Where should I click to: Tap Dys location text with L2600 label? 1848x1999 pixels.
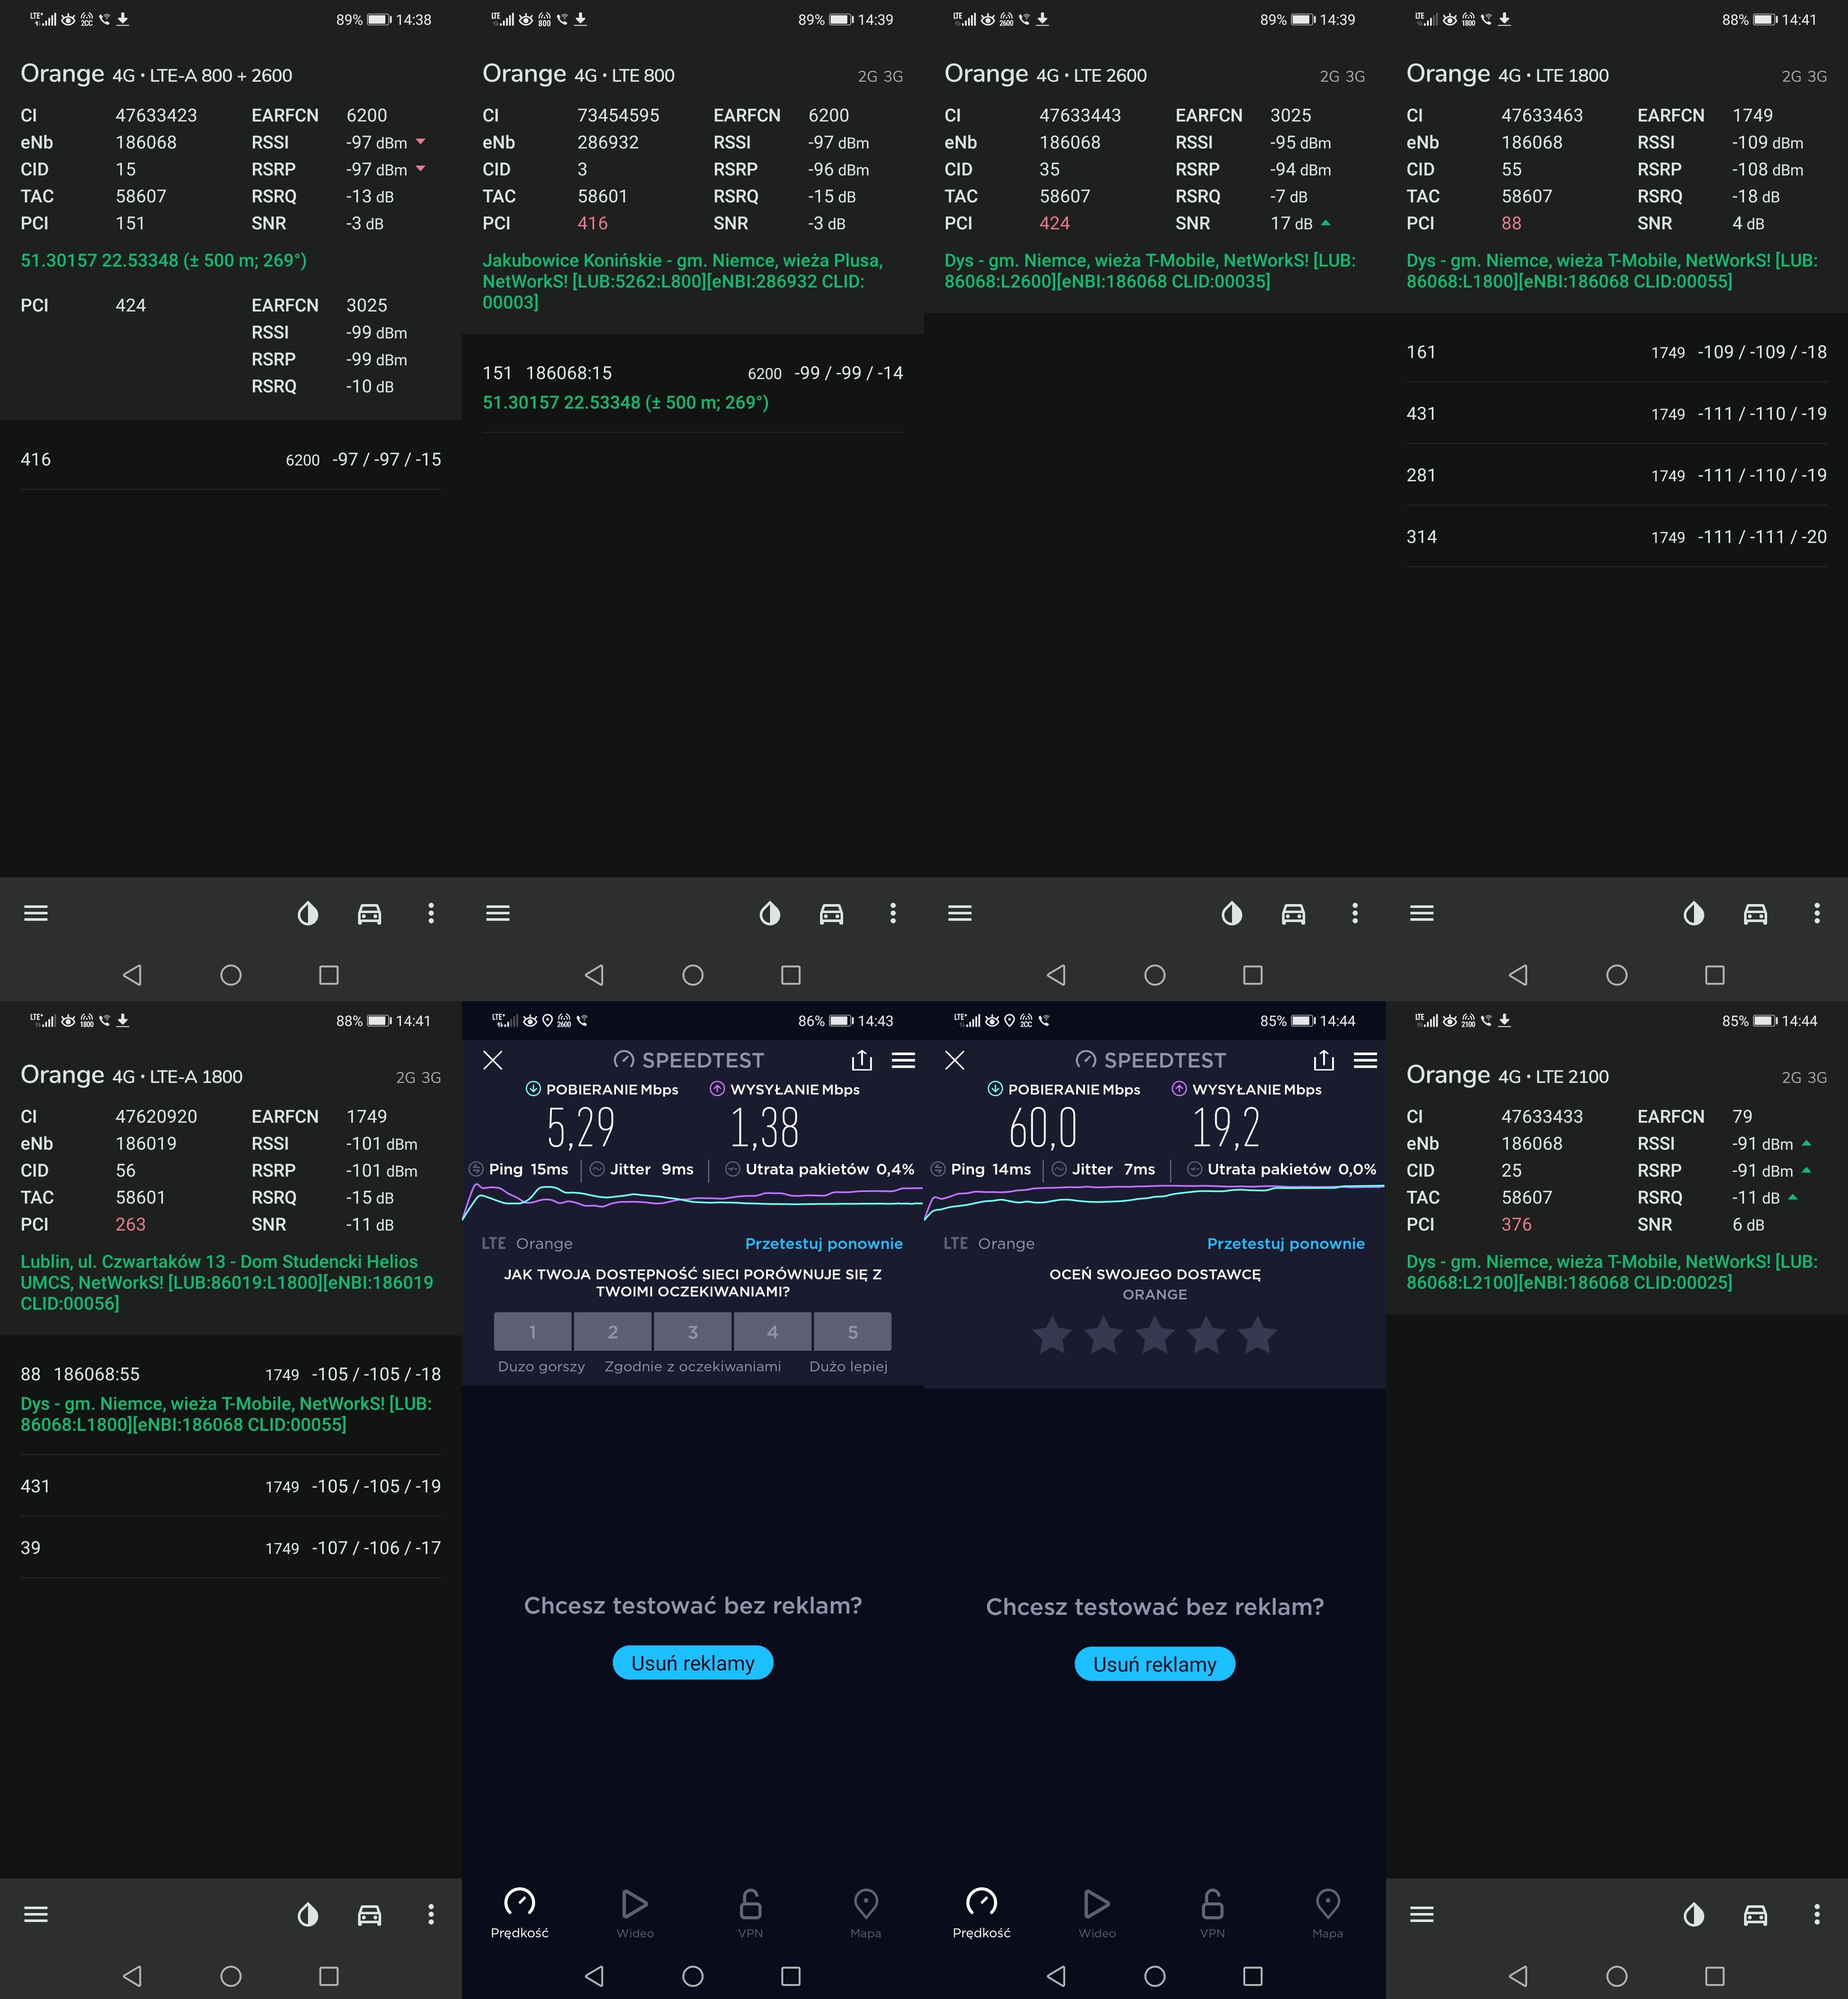(x=1150, y=271)
